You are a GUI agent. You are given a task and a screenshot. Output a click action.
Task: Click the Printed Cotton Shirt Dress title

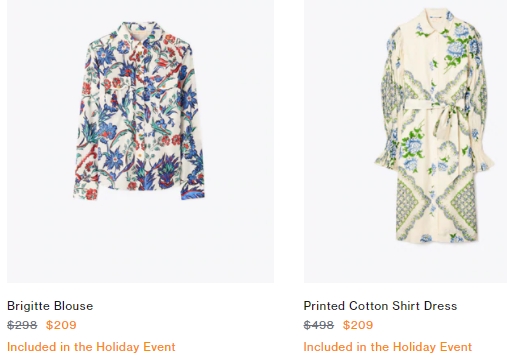click(380, 306)
